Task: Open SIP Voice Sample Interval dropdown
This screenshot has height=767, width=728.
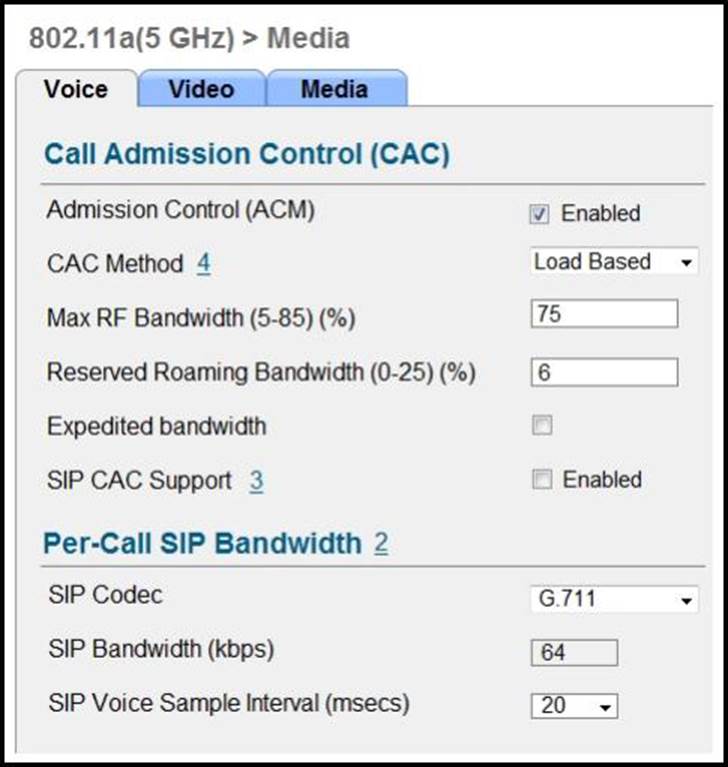Action: 574,706
